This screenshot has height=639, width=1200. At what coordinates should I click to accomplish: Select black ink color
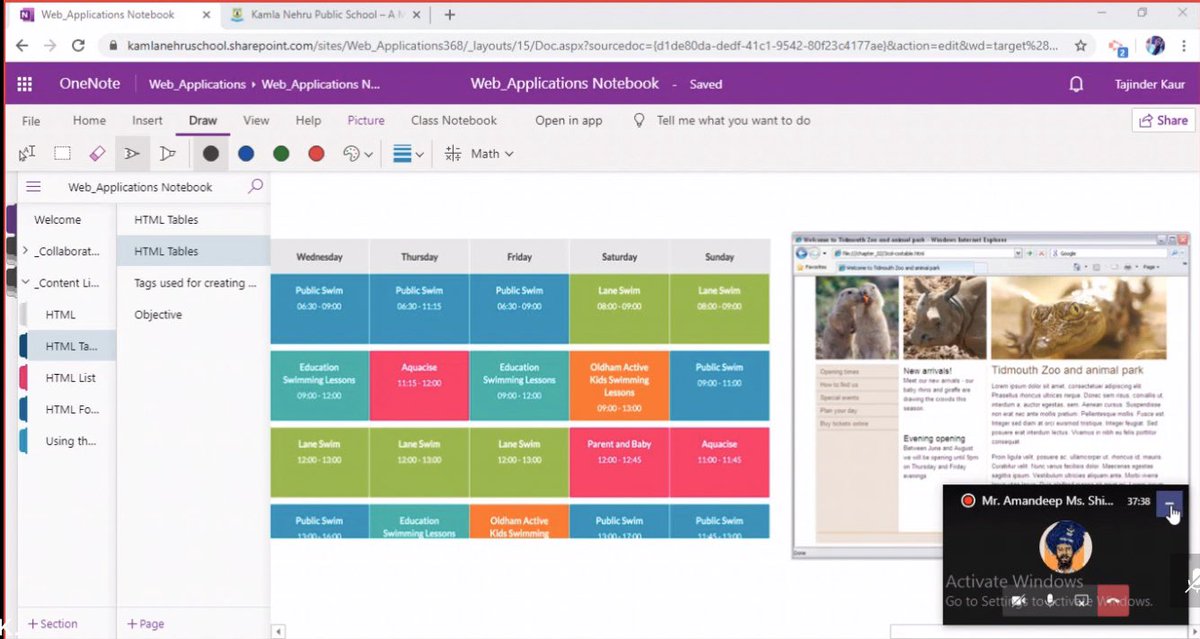click(x=211, y=153)
